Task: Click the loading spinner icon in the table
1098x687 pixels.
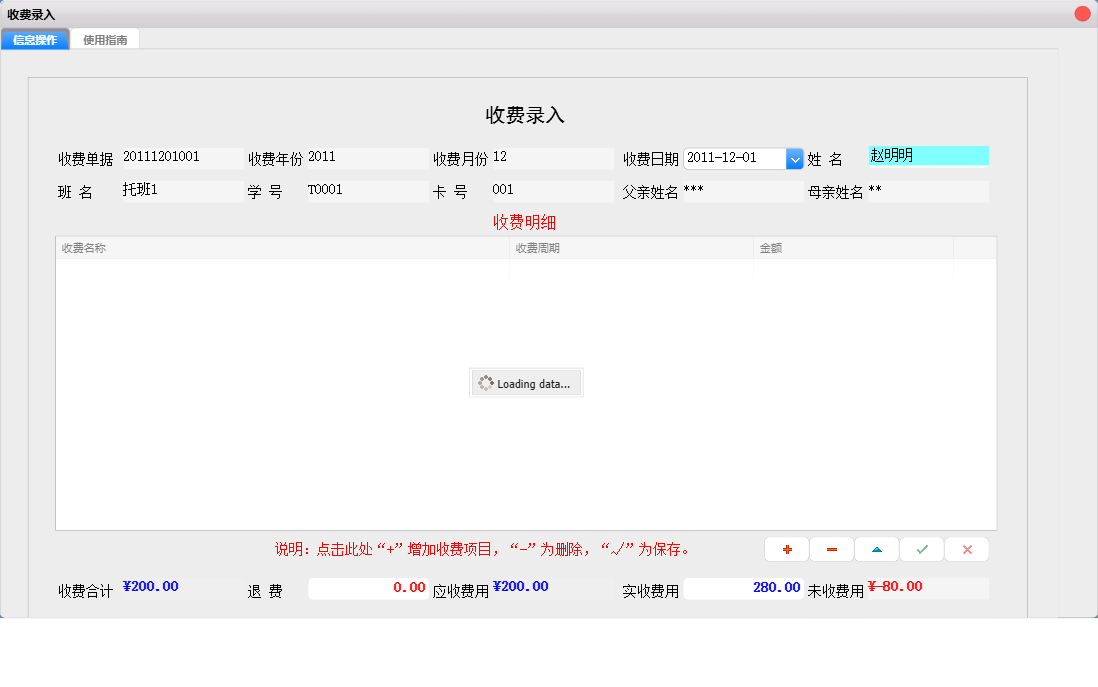Action: (487, 382)
